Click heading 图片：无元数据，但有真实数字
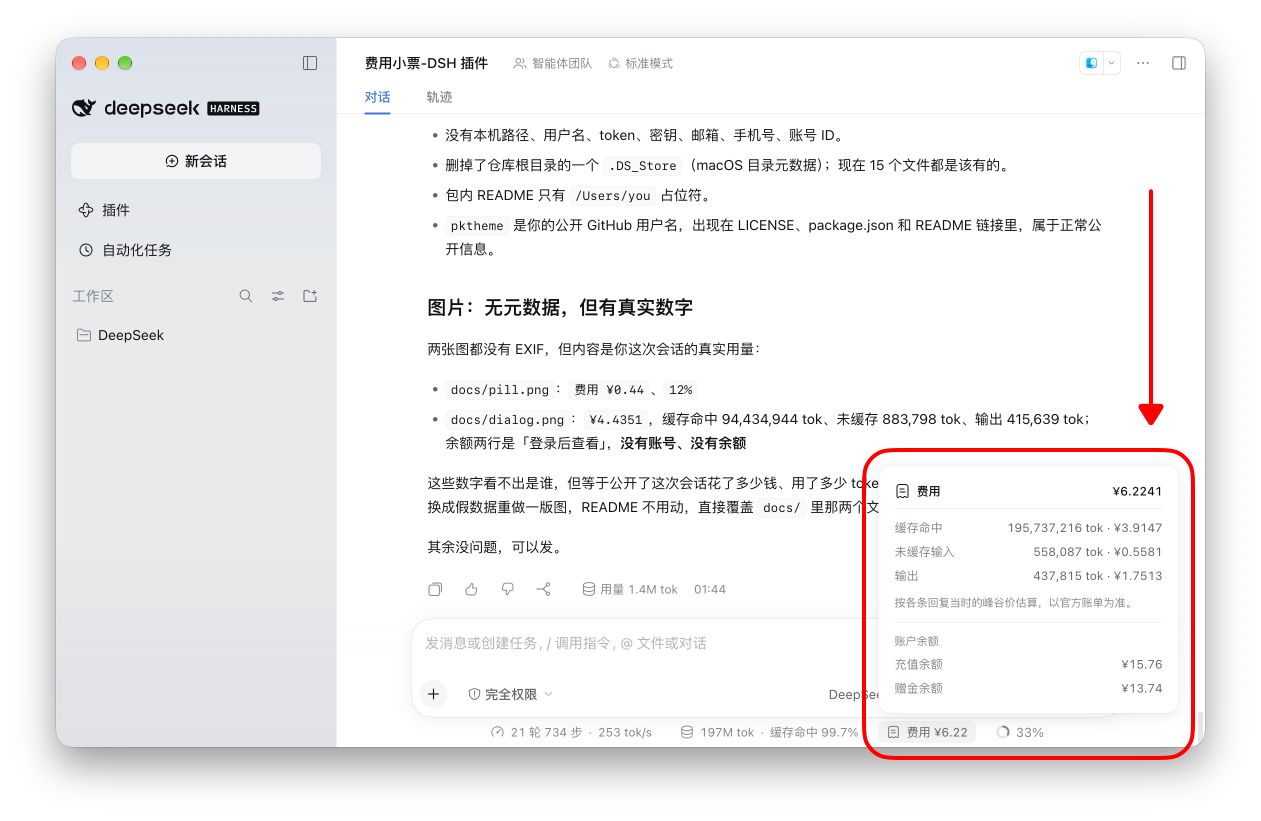 click(560, 307)
